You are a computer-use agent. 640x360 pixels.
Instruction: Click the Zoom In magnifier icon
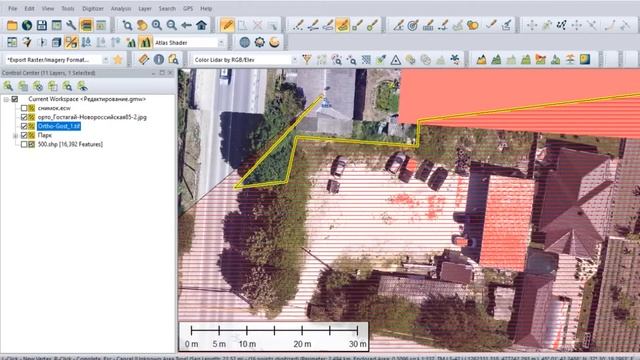(x=157, y=25)
